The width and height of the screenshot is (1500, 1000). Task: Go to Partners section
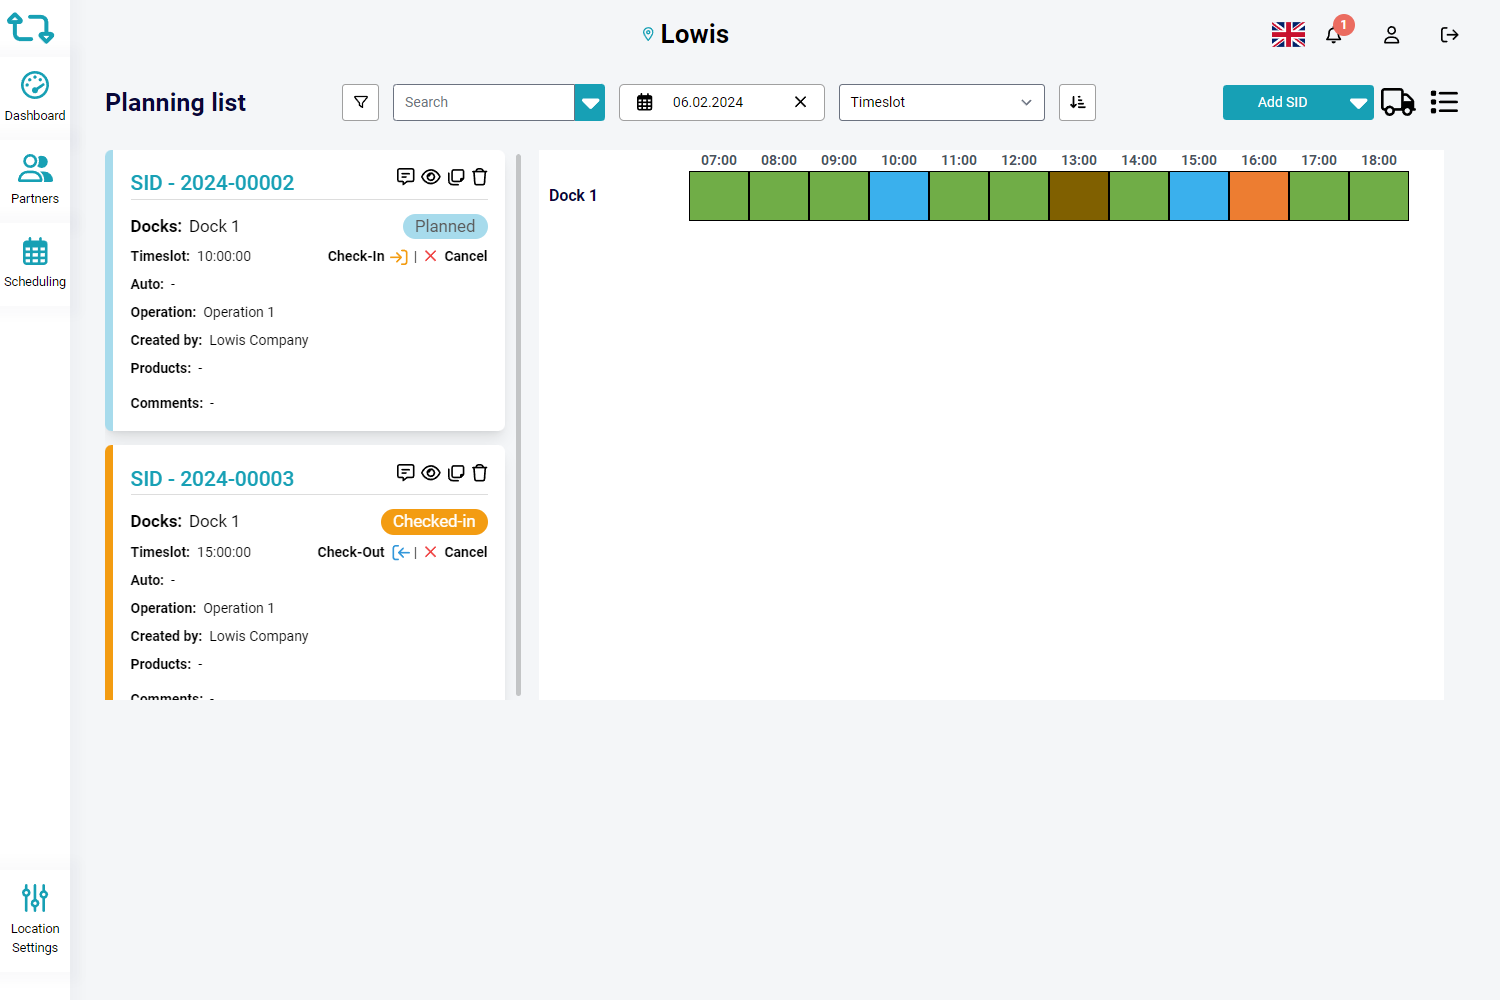[x=35, y=180]
